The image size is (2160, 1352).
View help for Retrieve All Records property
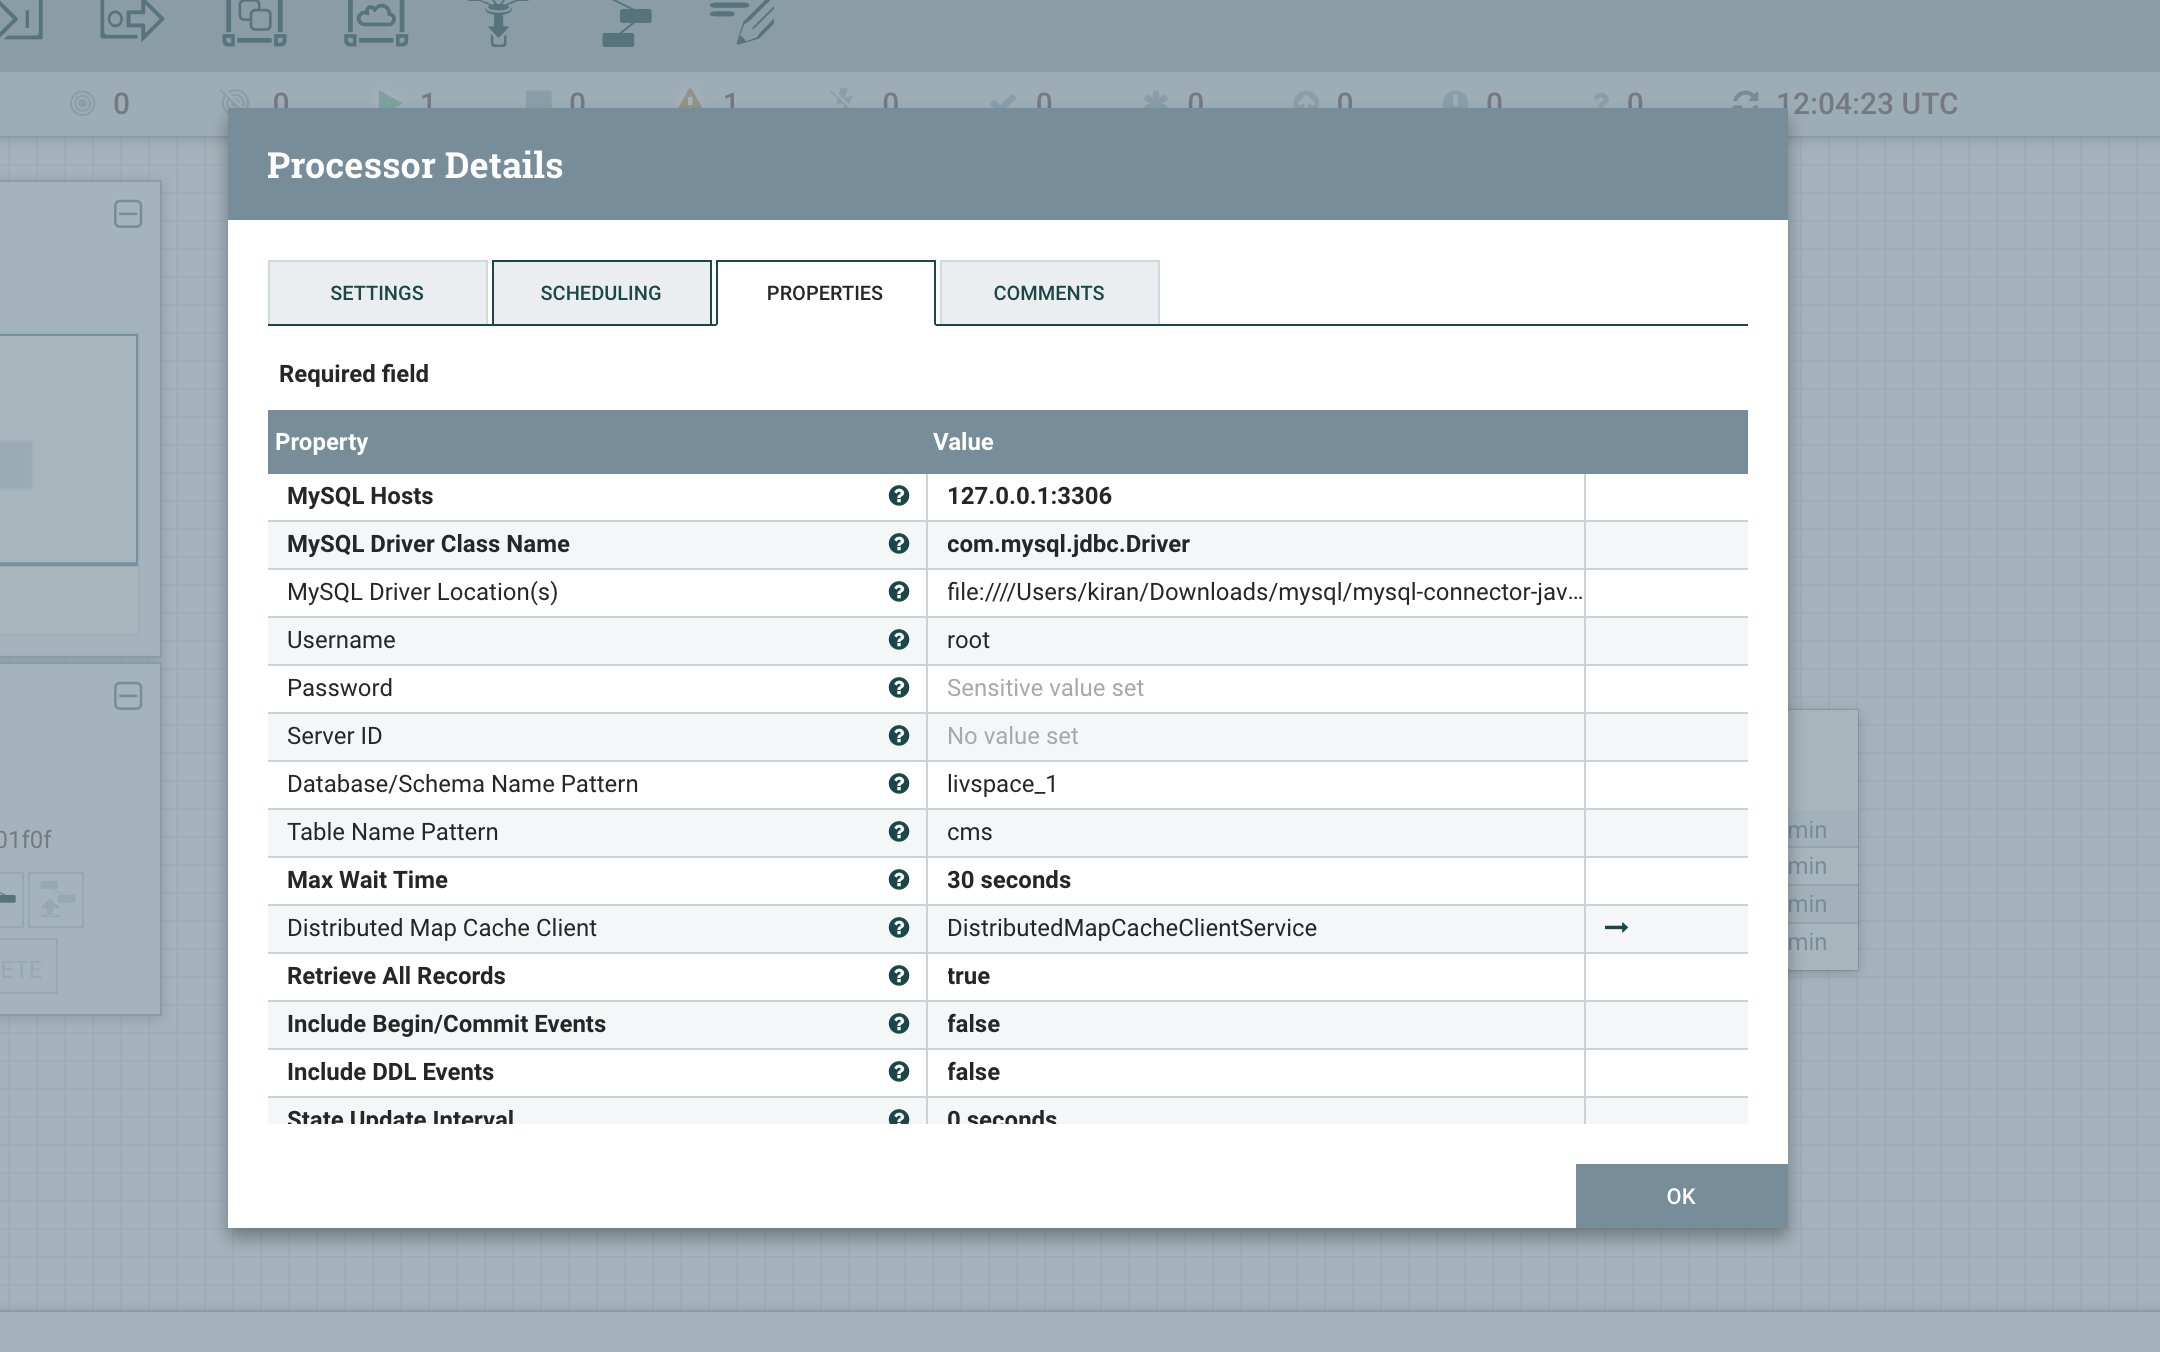[x=899, y=976]
